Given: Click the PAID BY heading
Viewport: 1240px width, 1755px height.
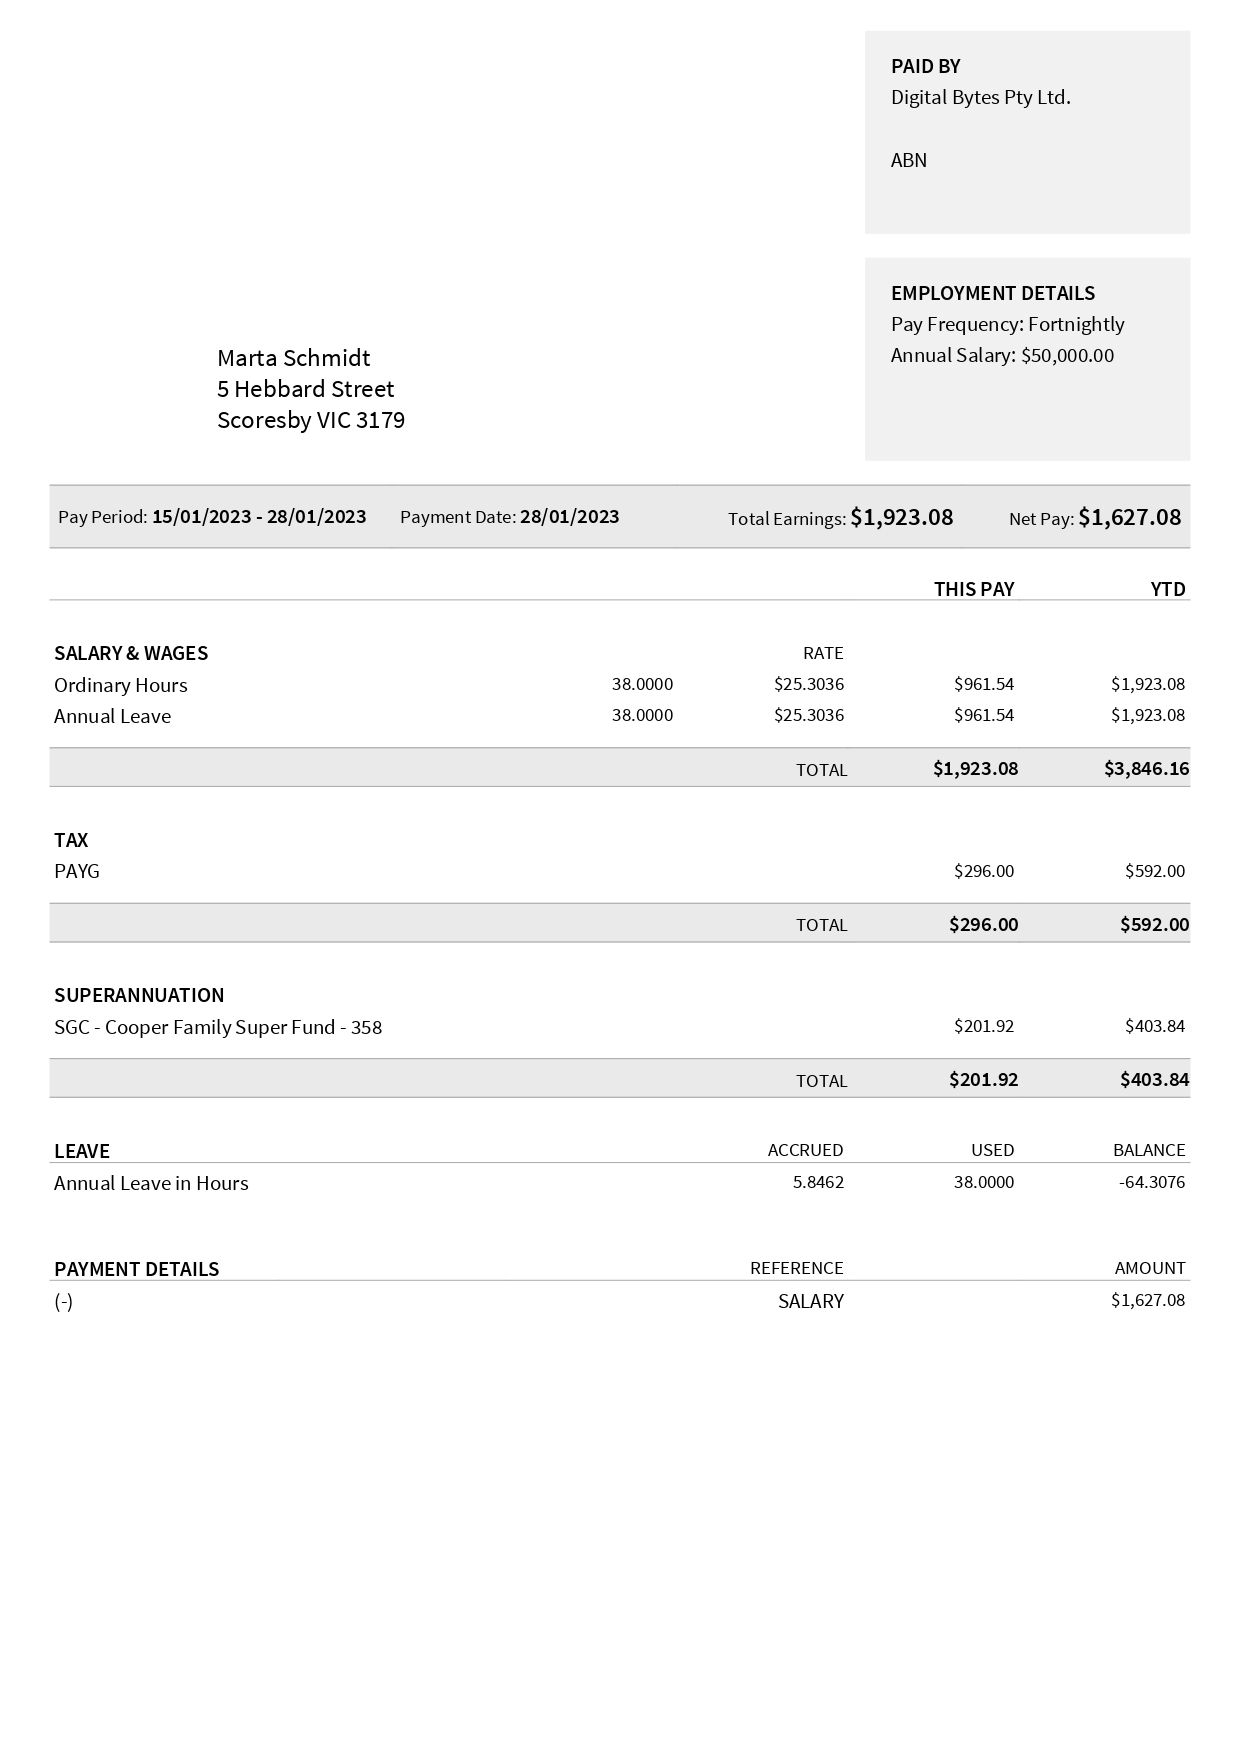Looking at the screenshot, I should (925, 66).
